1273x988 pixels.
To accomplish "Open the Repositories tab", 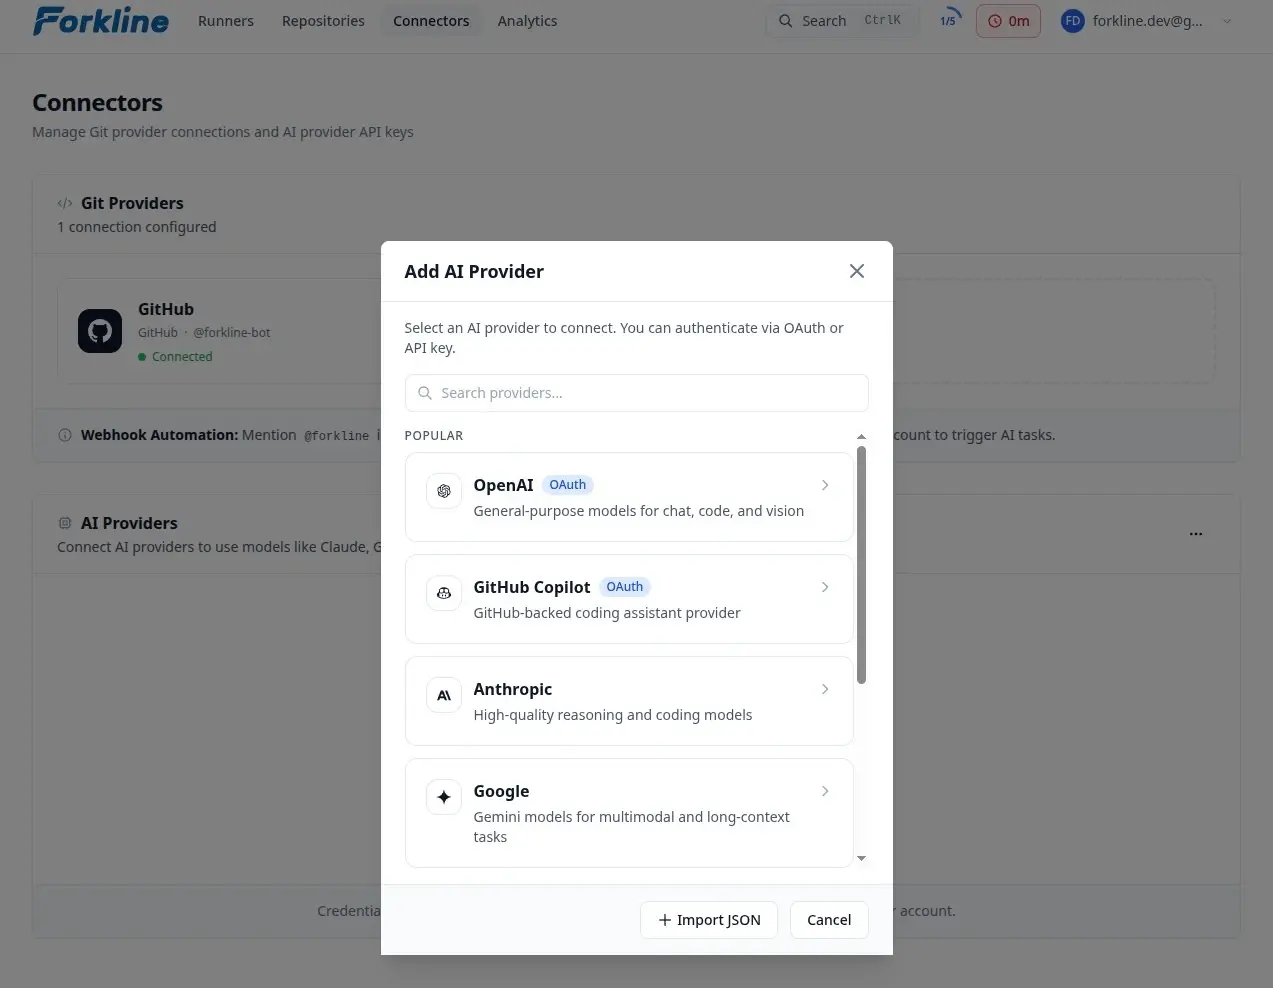I will [x=323, y=21].
